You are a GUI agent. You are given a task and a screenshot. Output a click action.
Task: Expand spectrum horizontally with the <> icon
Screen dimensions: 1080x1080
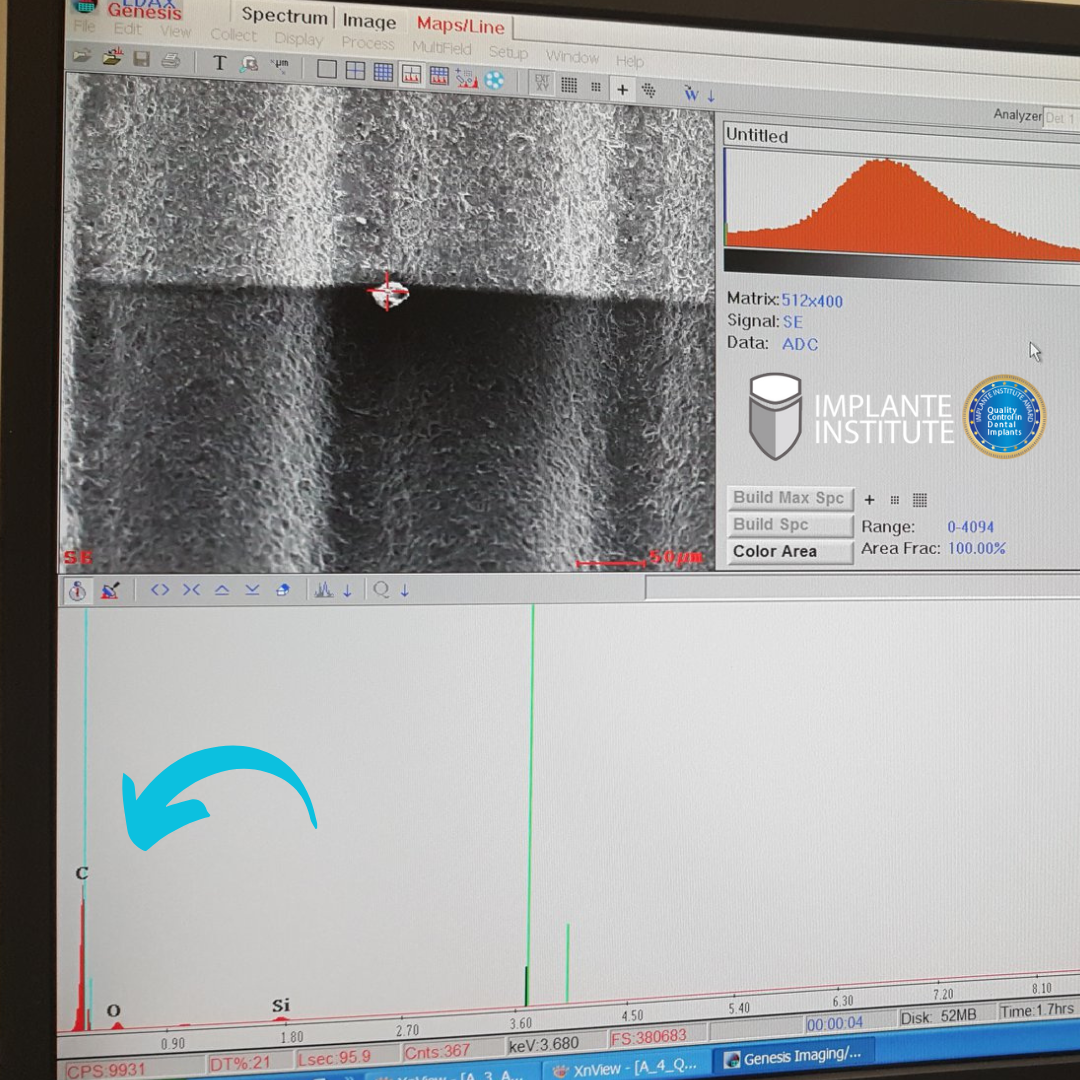(x=160, y=590)
